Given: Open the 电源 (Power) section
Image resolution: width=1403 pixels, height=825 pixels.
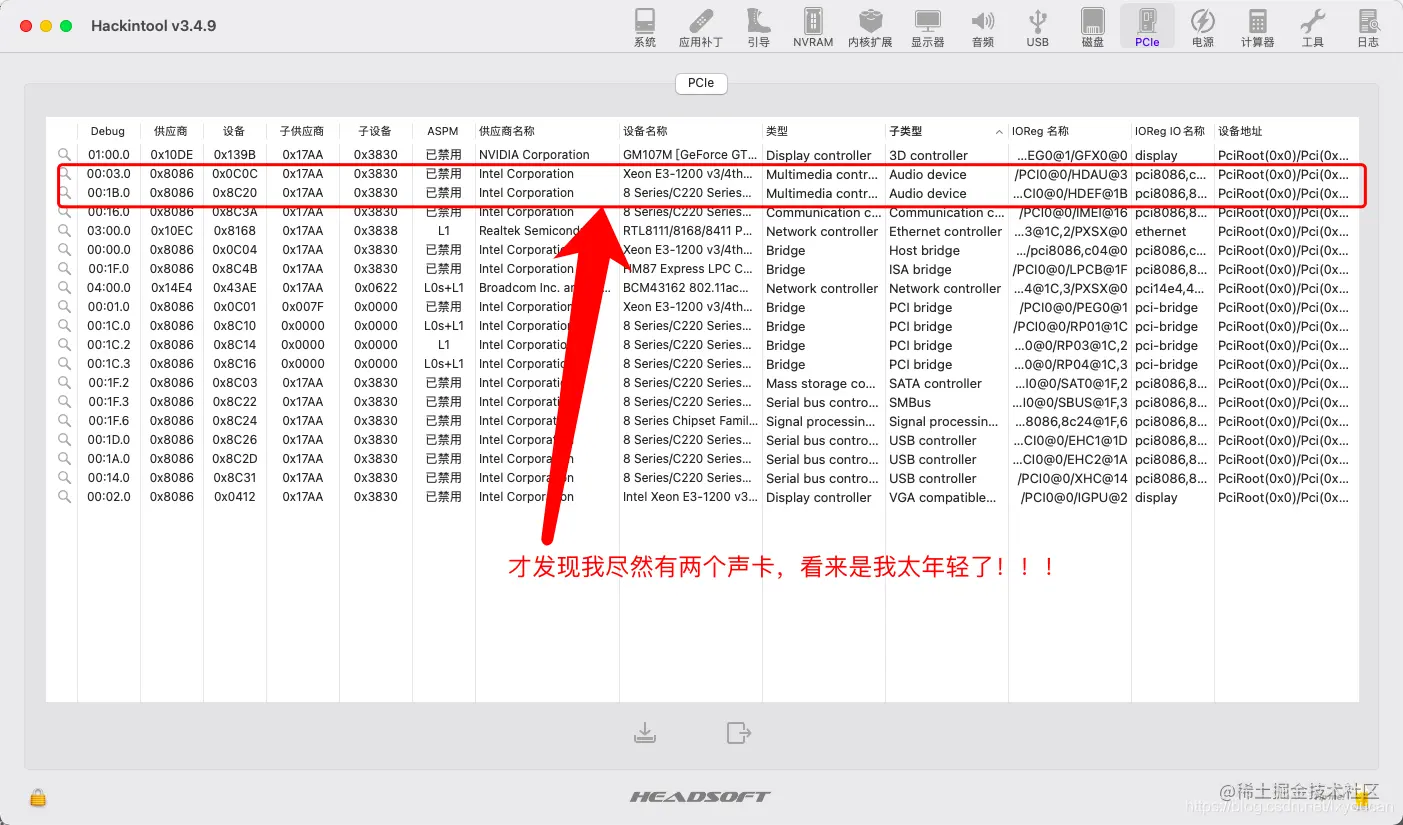Looking at the screenshot, I should pyautogui.click(x=1203, y=28).
